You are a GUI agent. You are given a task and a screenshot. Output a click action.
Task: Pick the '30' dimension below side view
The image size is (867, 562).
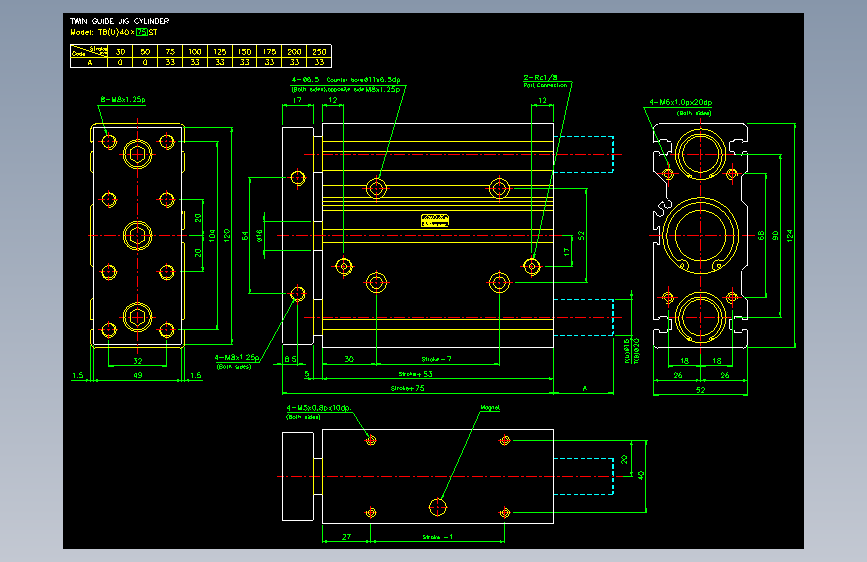(349, 359)
